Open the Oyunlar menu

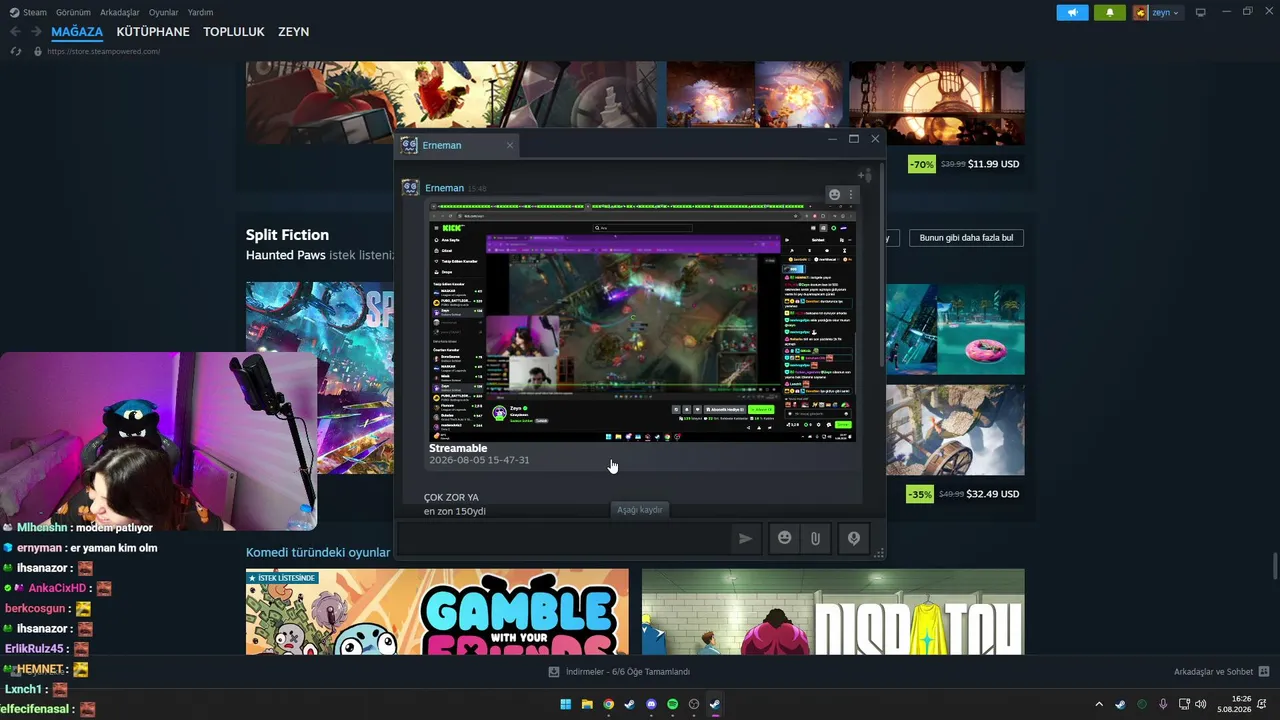point(164,13)
